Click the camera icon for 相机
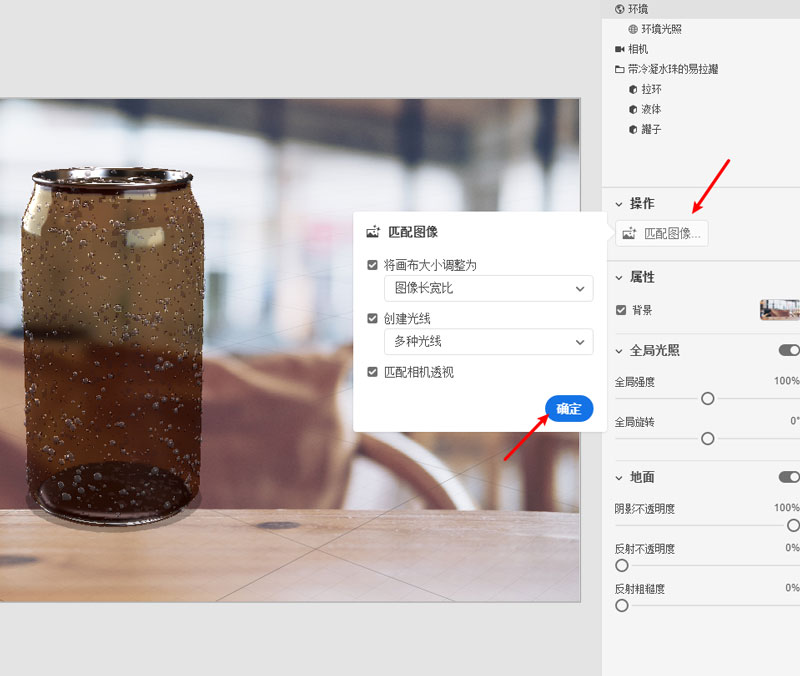This screenshot has width=800, height=676. [x=620, y=49]
